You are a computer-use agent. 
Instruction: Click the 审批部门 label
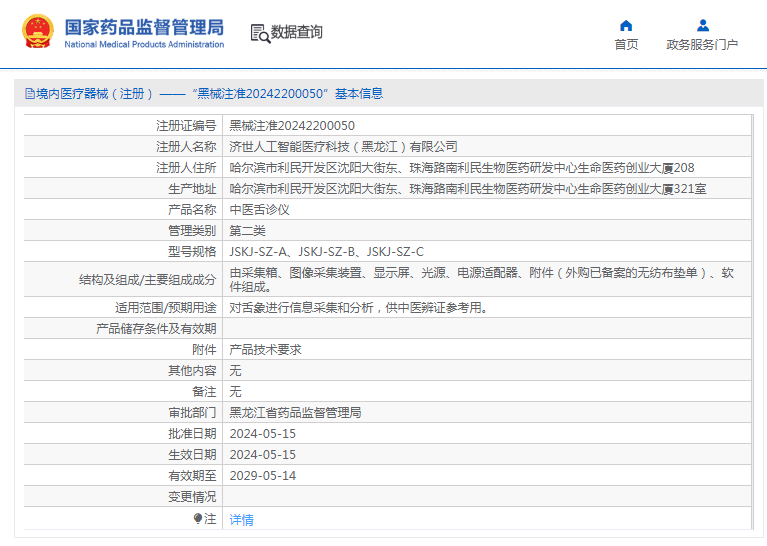click(x=192, y=413)
